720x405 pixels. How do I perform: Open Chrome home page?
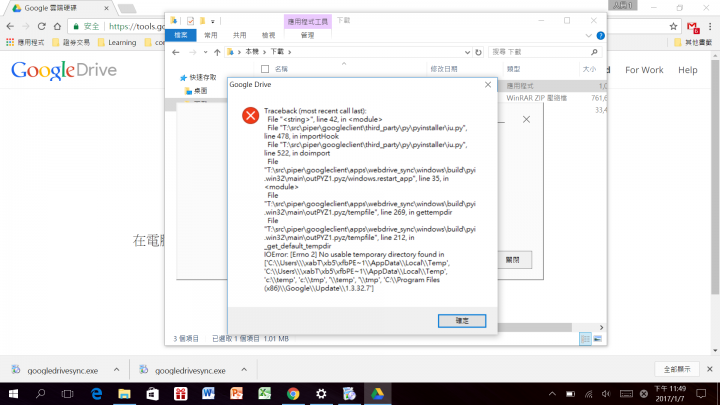[x=57, y=26]
